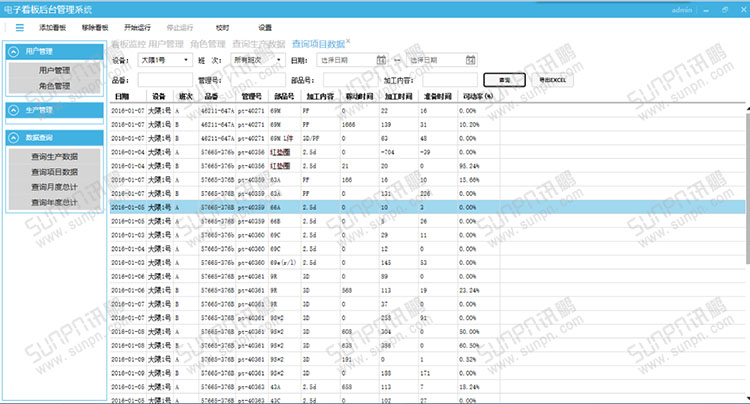Expand the 生产管理 panel chevron
750x404 pixels.
click(13, 110)
